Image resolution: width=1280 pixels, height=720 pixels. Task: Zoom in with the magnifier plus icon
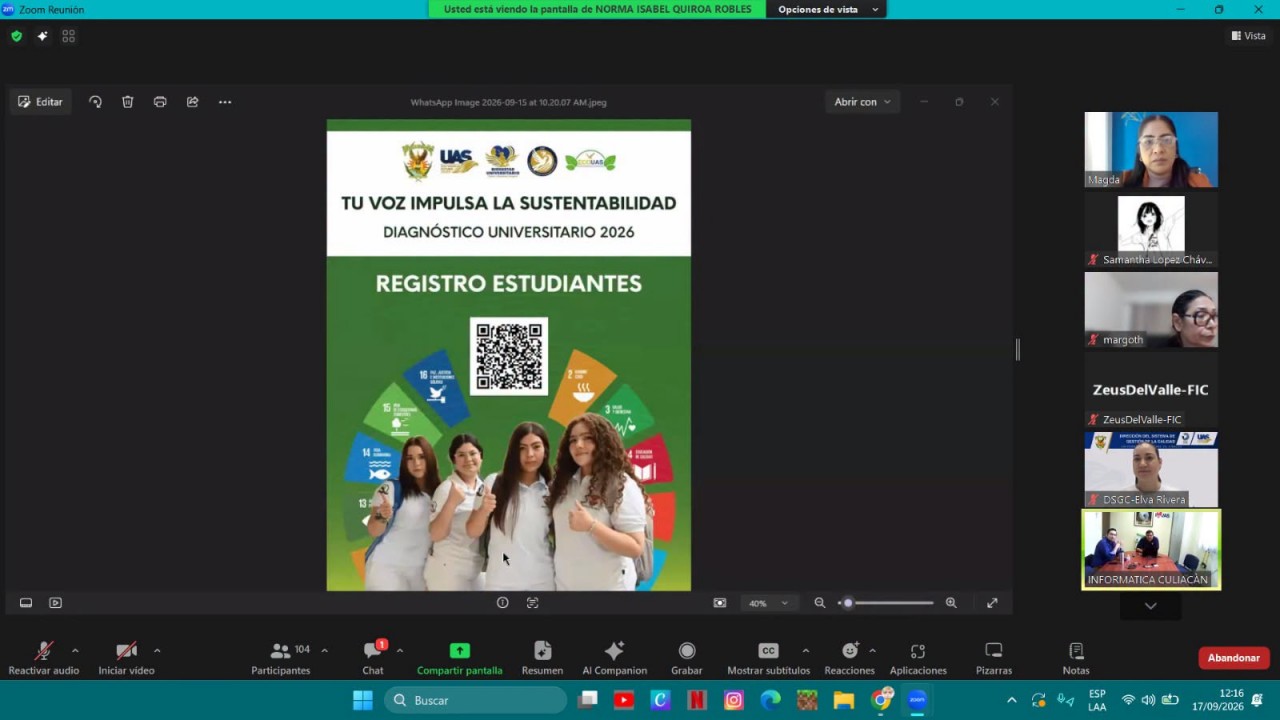point(951,603)
